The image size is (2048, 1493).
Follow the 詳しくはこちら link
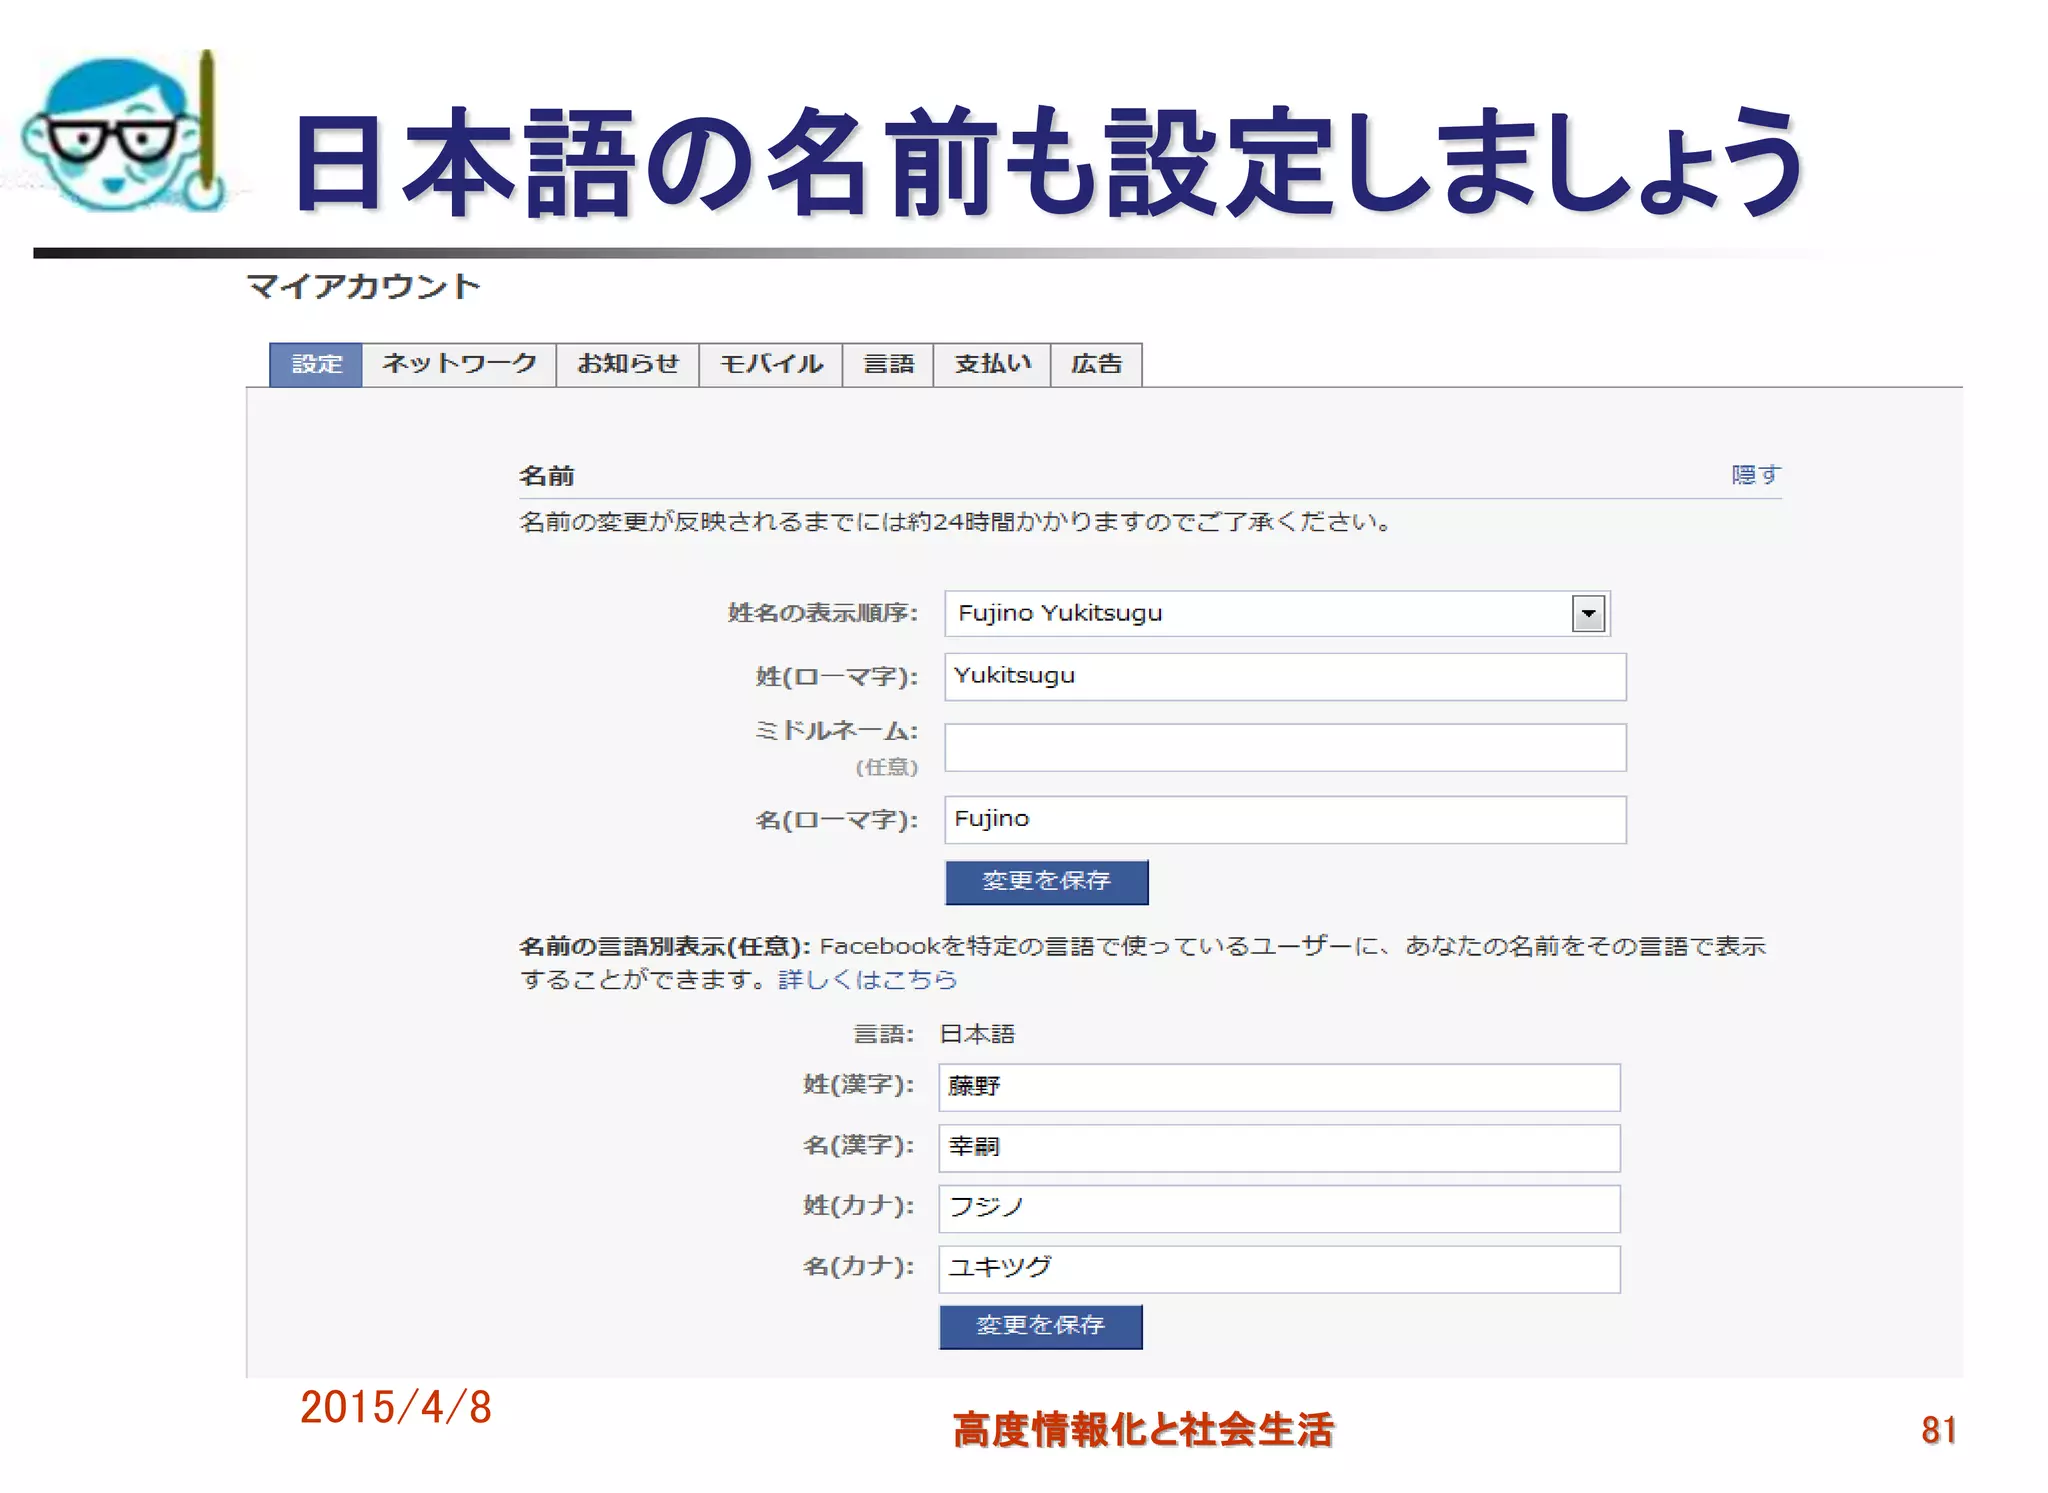click(x=867, y=979)
